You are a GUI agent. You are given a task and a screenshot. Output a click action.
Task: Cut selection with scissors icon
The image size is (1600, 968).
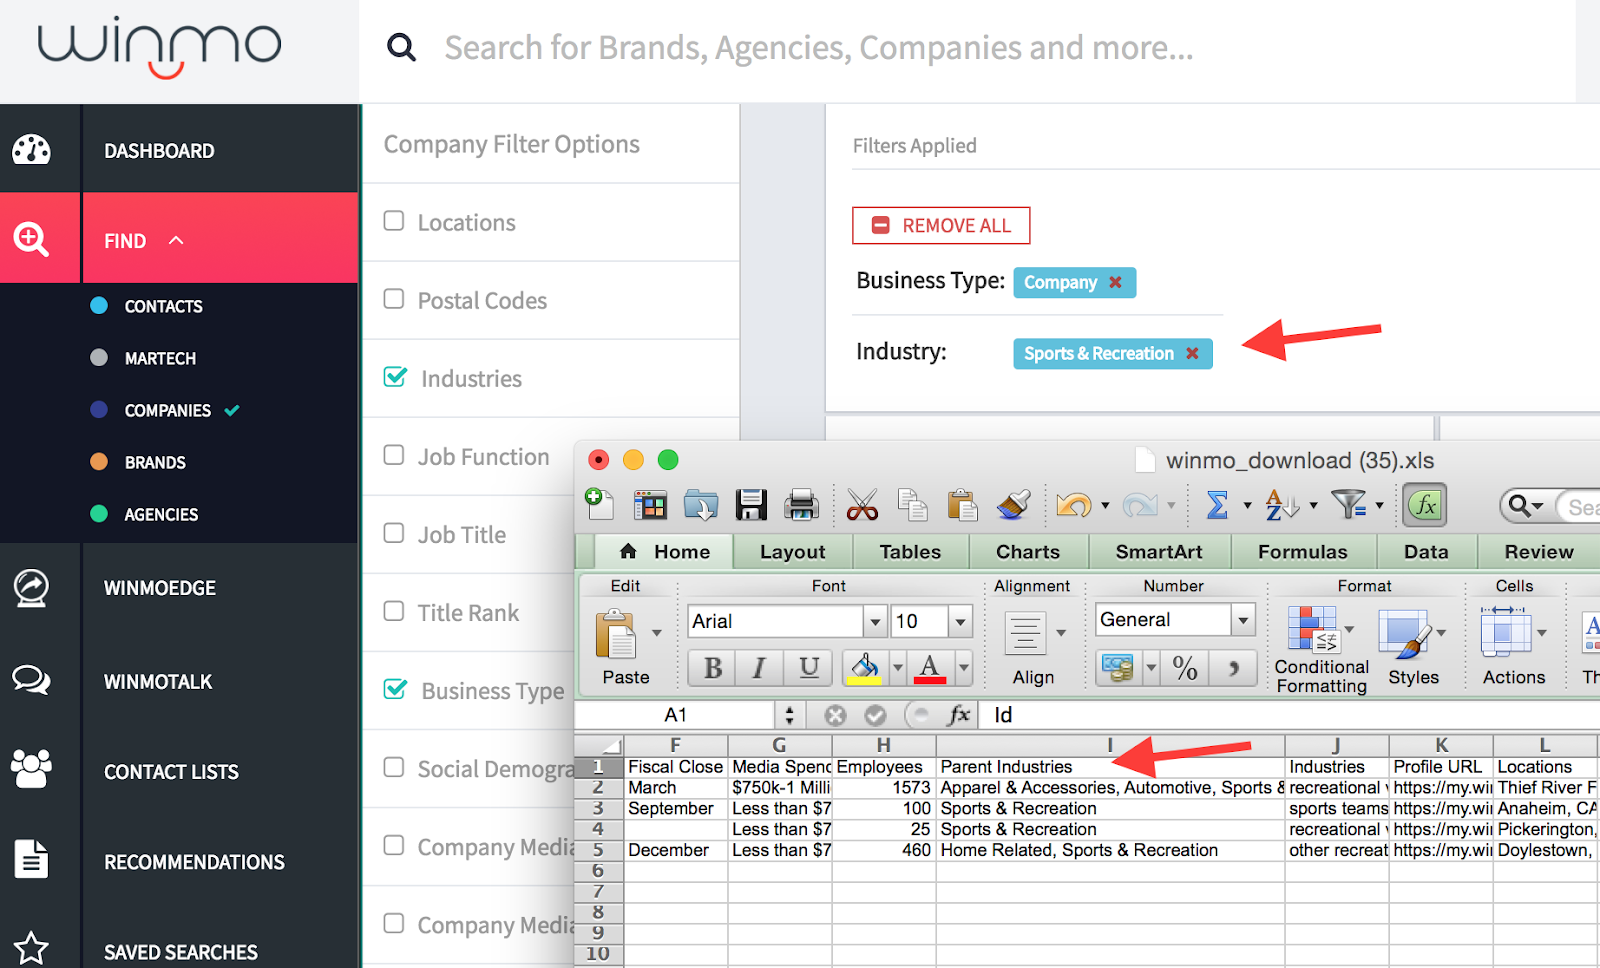point(862,505)
